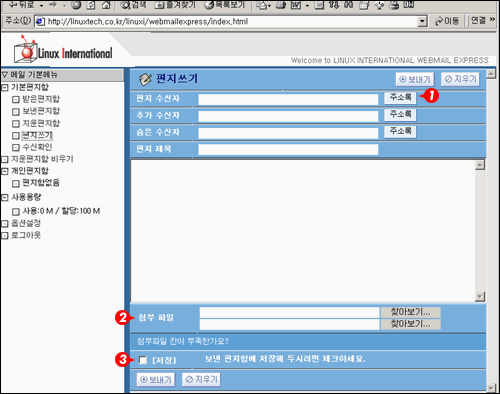Go back with the 뒤로 toolbar button
The image size is (500, 394).
21,5
